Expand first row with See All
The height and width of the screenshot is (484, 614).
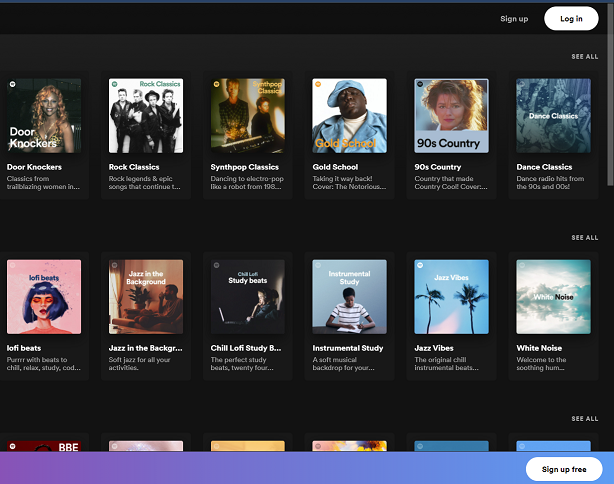(x=584, y=57)
